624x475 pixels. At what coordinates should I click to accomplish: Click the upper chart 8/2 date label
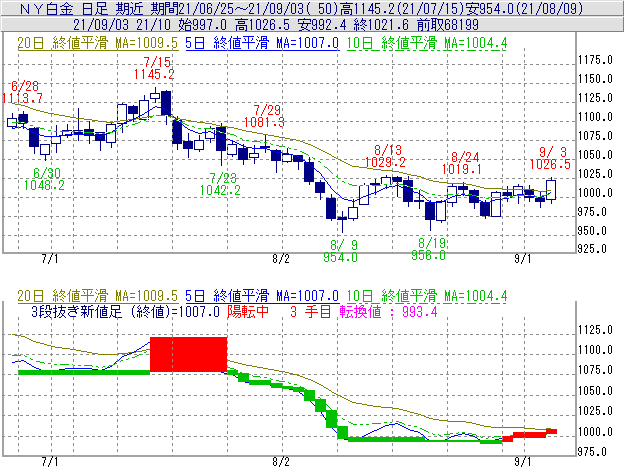281,259
